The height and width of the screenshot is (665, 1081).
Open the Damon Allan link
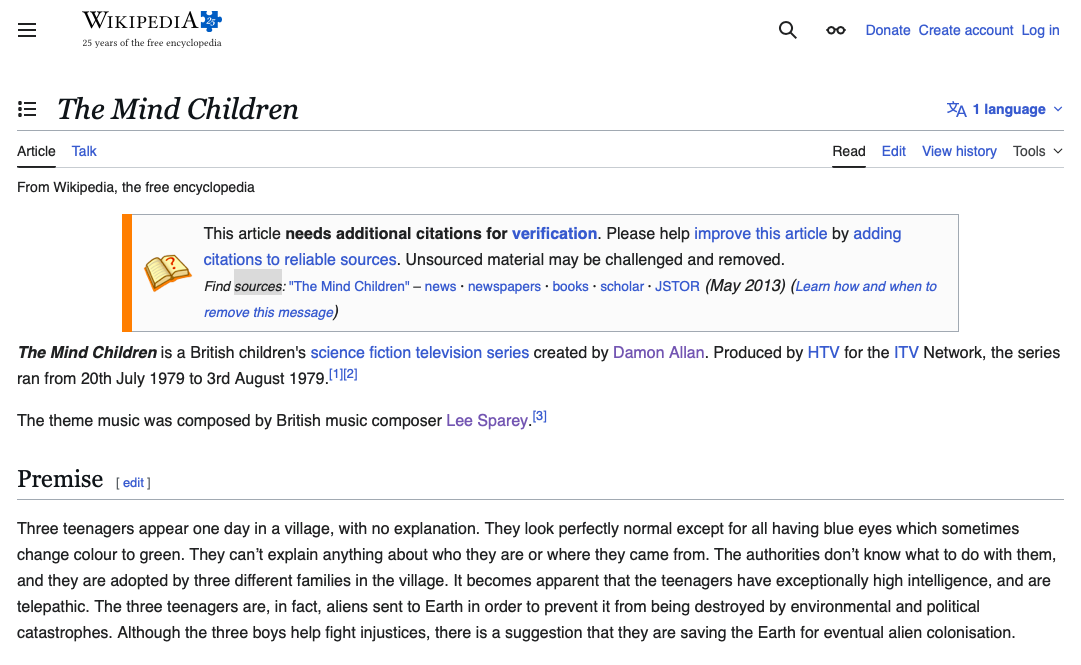(658, 353)
